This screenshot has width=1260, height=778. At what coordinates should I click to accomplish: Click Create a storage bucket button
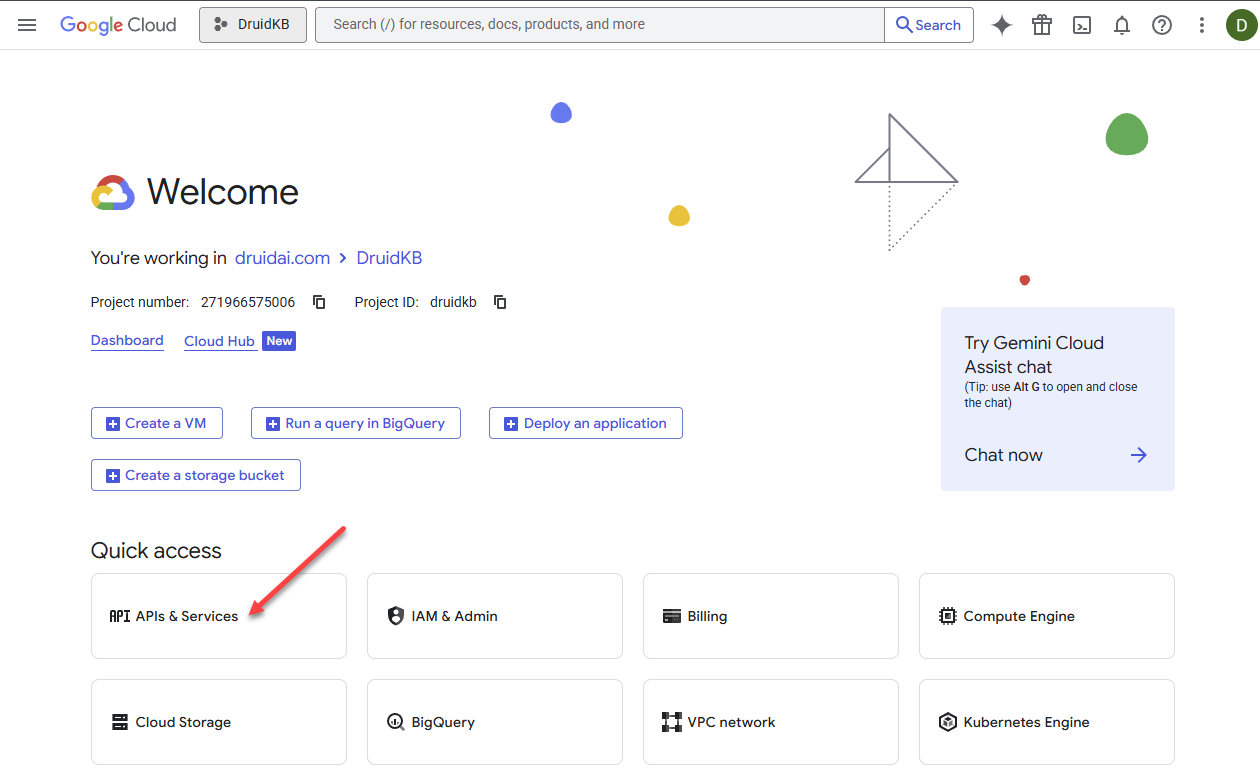tap(196, 475)
